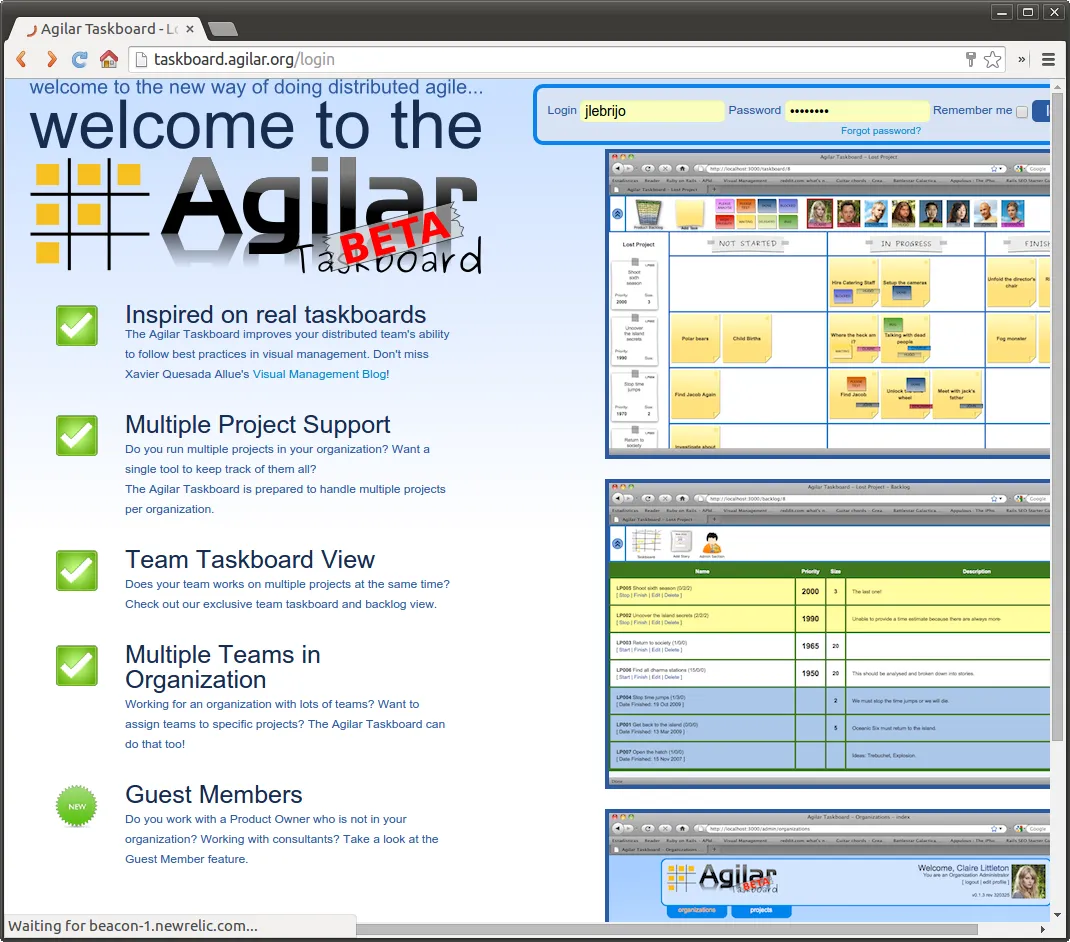Open the saved password key icon
This screenshot has height=942, width=1070.
(970, 59)
